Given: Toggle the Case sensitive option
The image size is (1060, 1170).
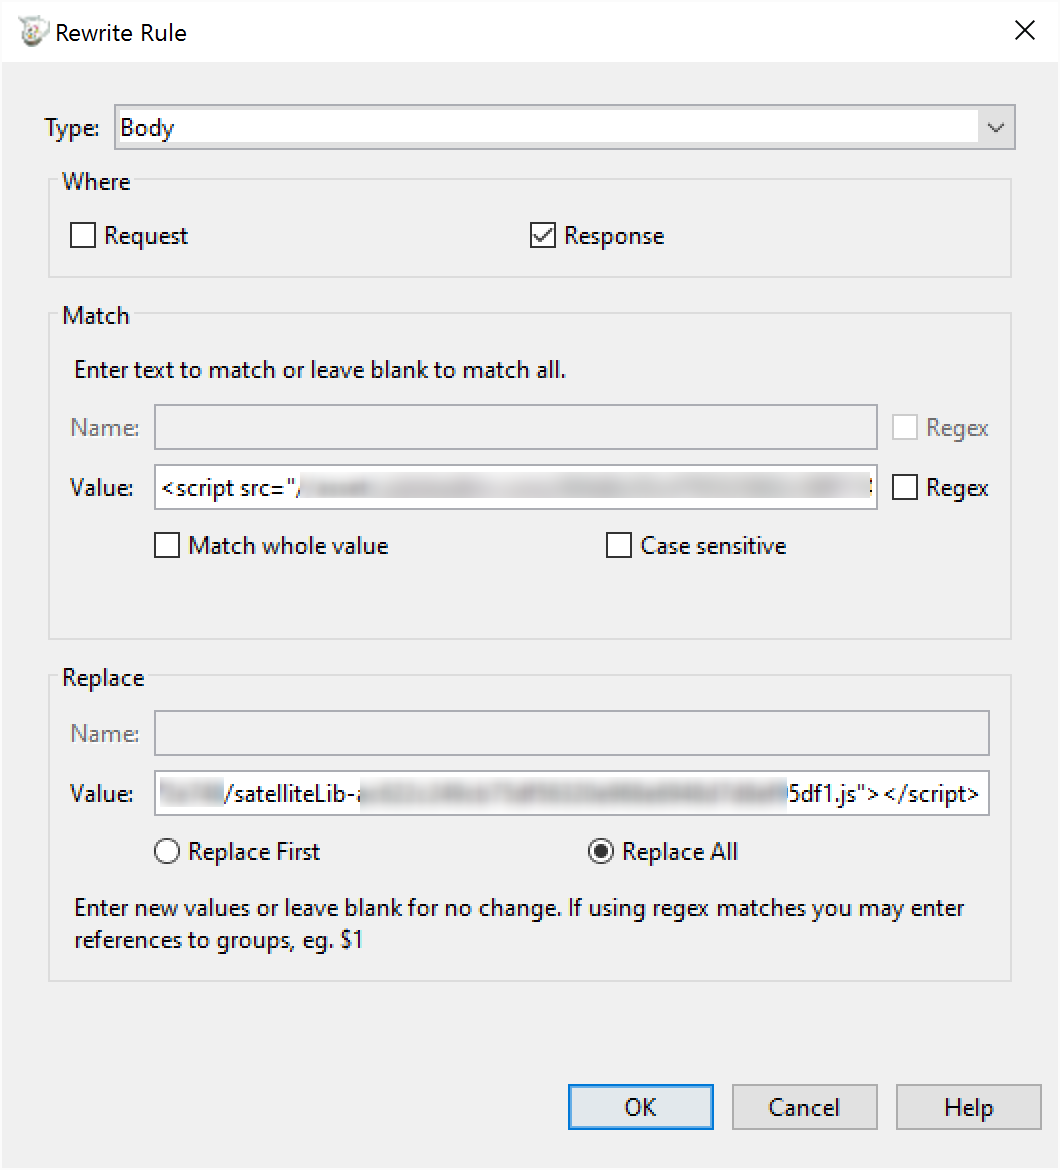Looking at the screenshot, I should click(x=619, y=546).
